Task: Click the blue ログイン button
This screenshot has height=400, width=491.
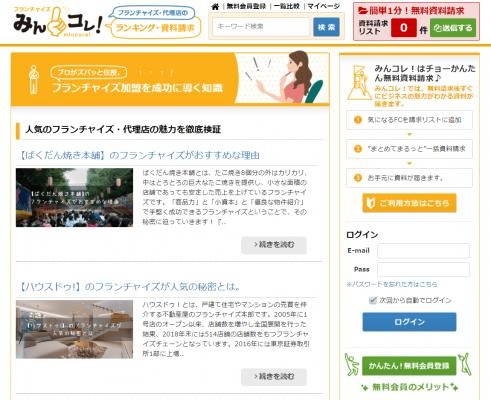Action: 409,322
